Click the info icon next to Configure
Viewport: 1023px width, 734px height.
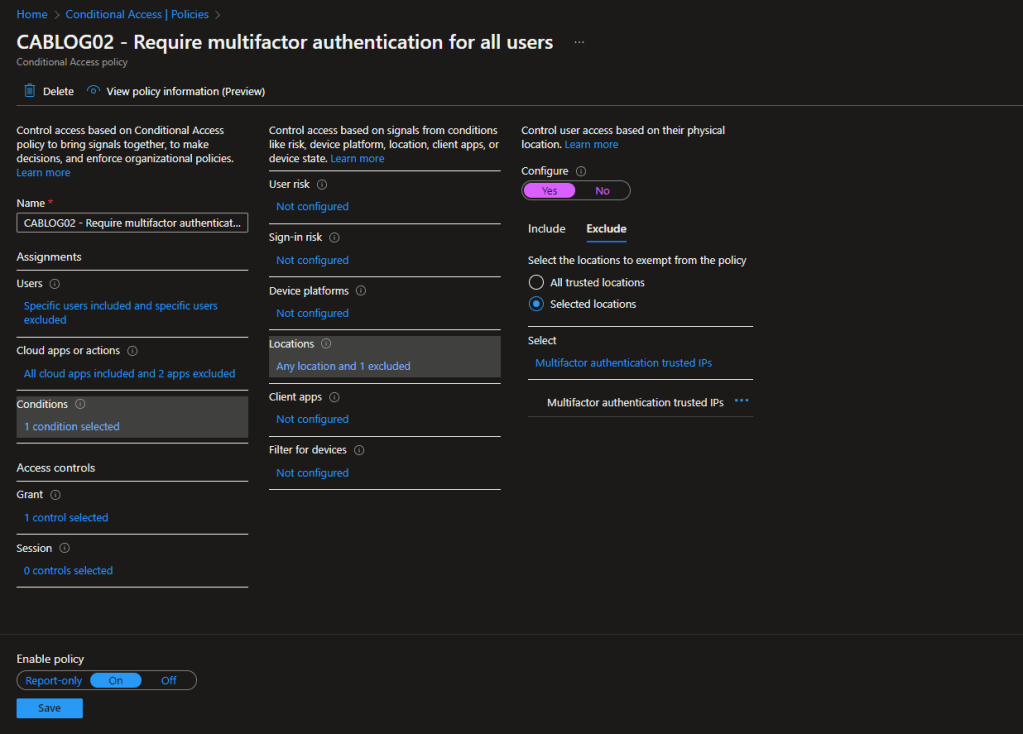pyautogui.click(x=581, y=171)
